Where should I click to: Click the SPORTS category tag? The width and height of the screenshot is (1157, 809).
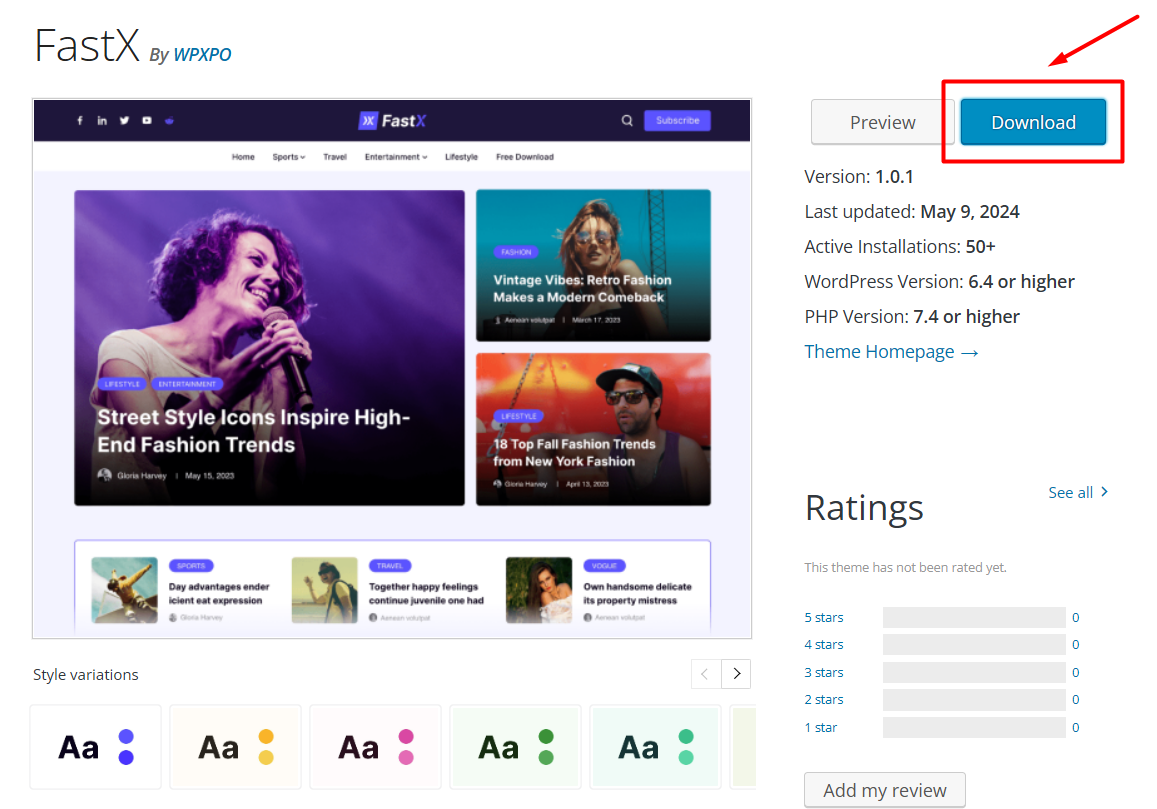pyautogui.click(x=191, y=565)
